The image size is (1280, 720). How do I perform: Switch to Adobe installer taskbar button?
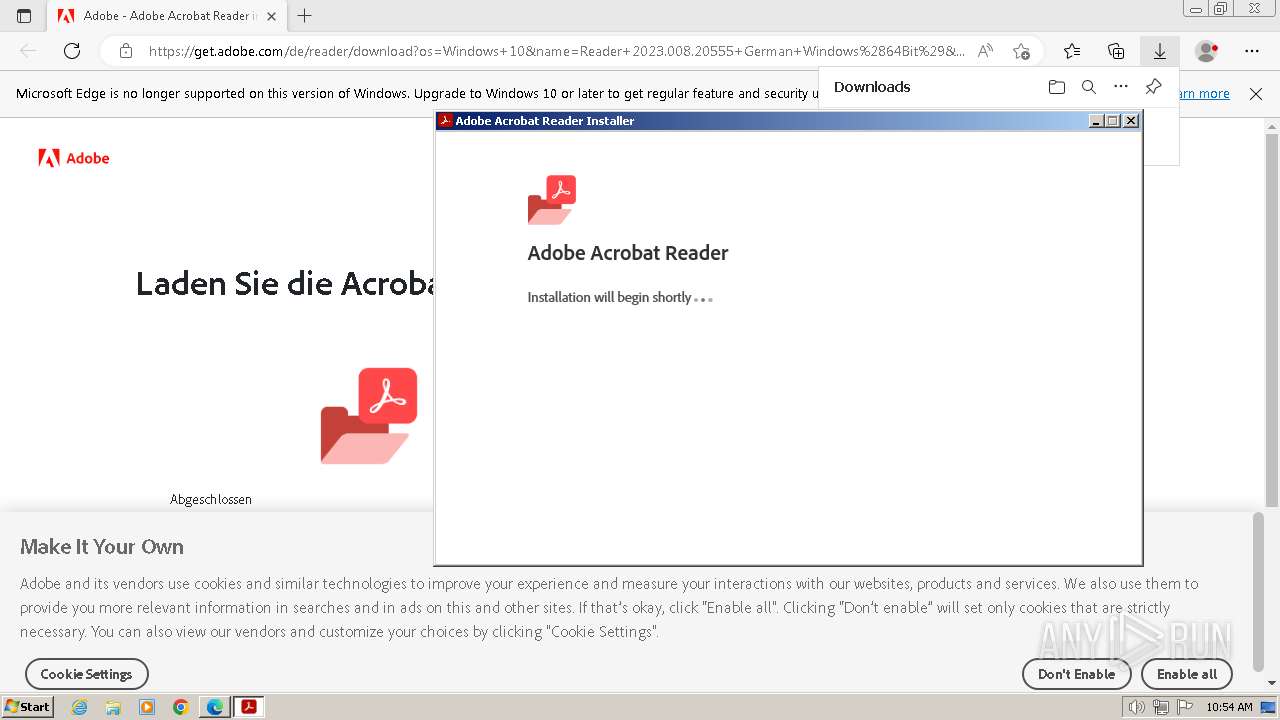249,707
